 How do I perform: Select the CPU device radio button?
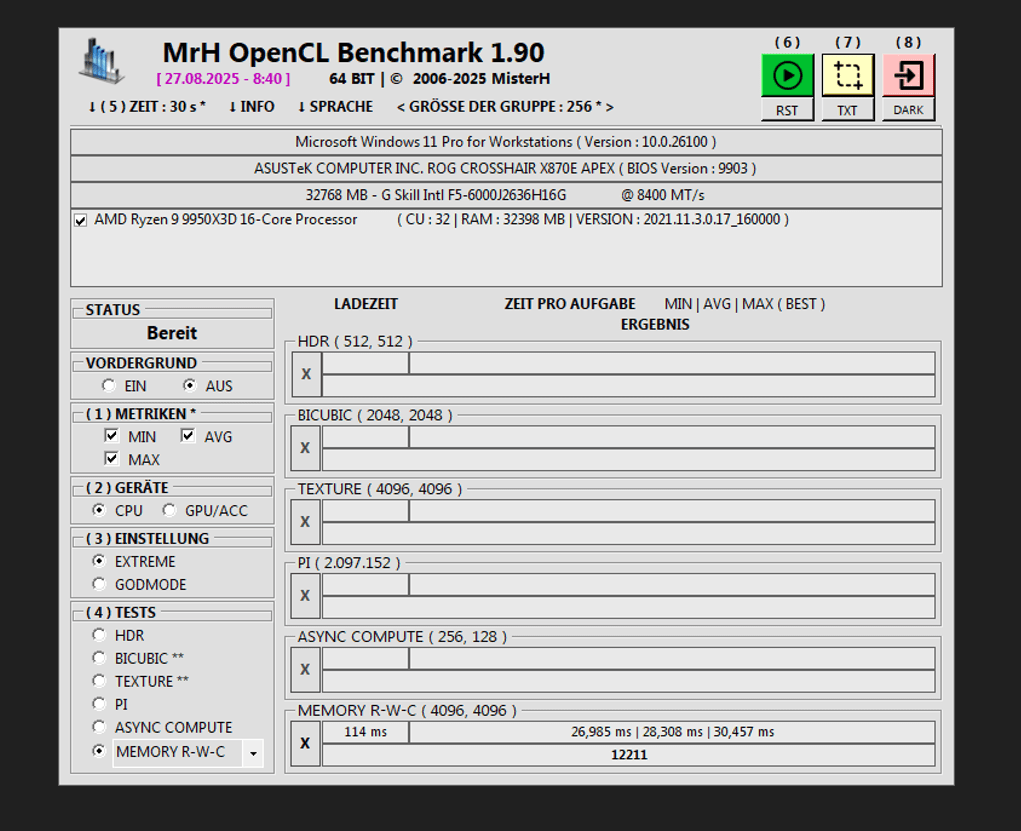98,510
